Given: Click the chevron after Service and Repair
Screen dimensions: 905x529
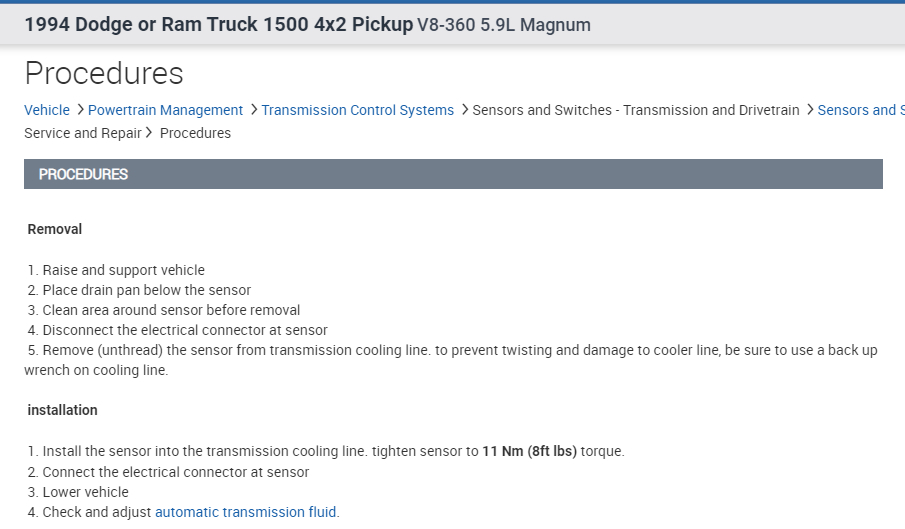Looking at the screenshot, I should [149, 133].
